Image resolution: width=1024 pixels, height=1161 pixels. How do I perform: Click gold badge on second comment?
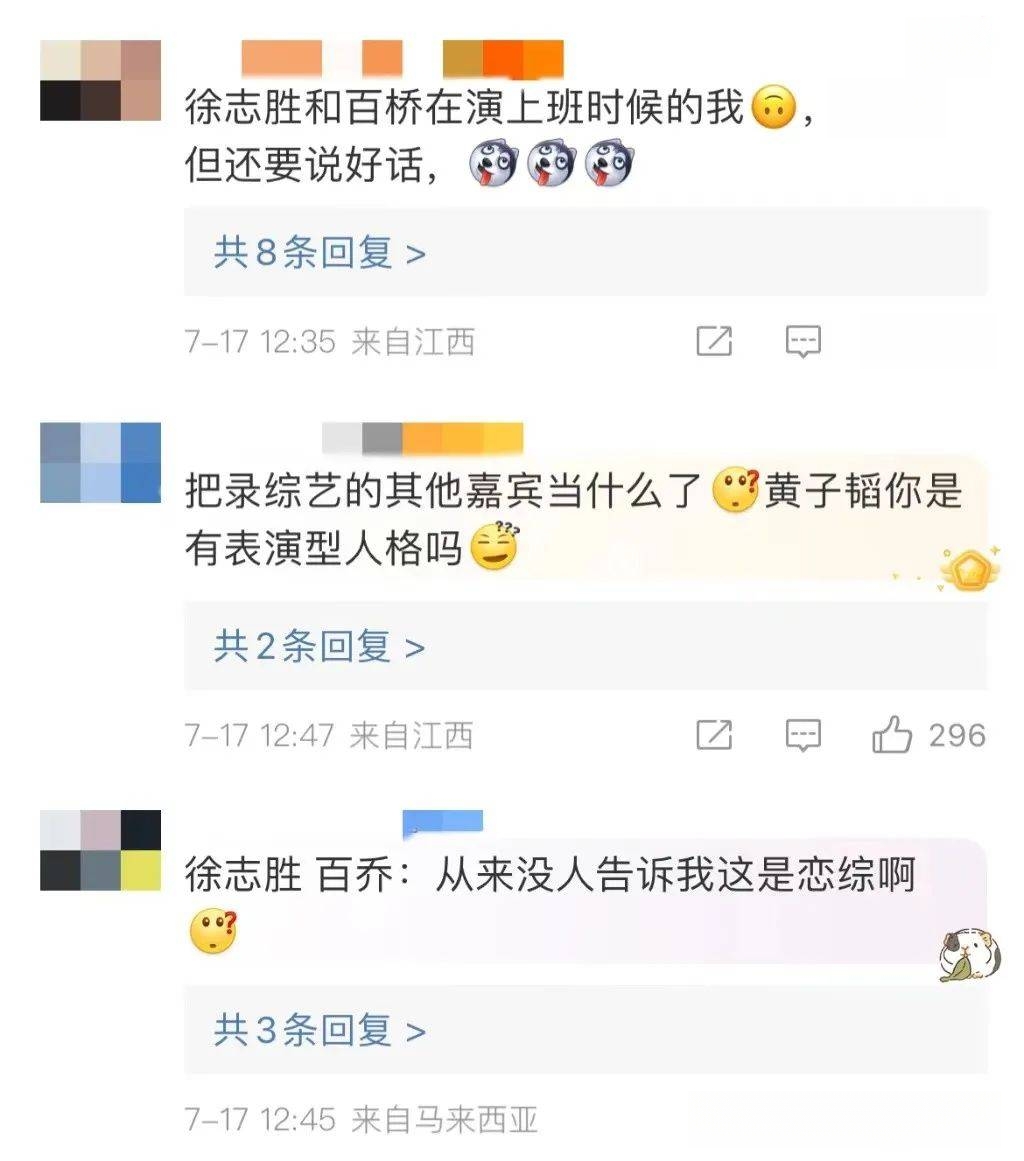point(969,570)
